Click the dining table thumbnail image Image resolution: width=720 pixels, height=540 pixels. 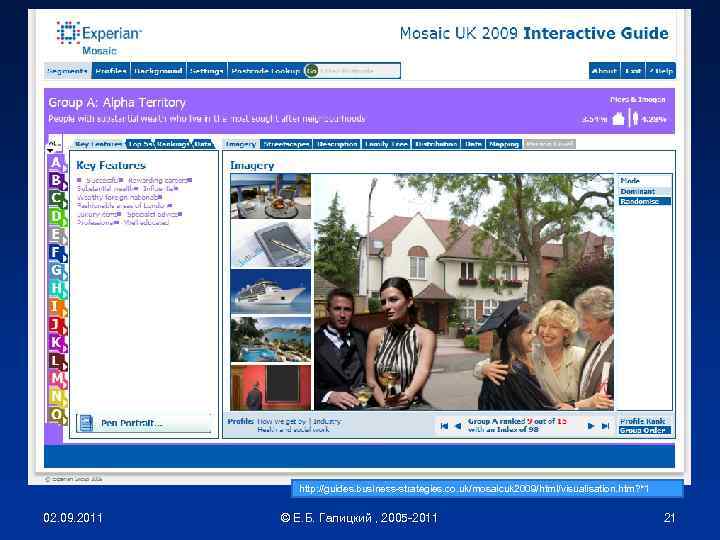click(x=270, y=196)
